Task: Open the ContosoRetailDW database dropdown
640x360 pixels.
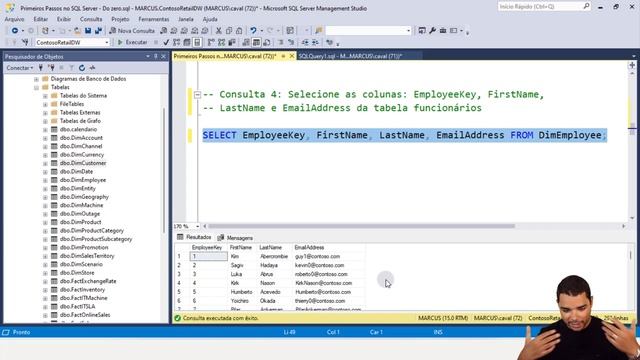Action: (x=107, y=42)
